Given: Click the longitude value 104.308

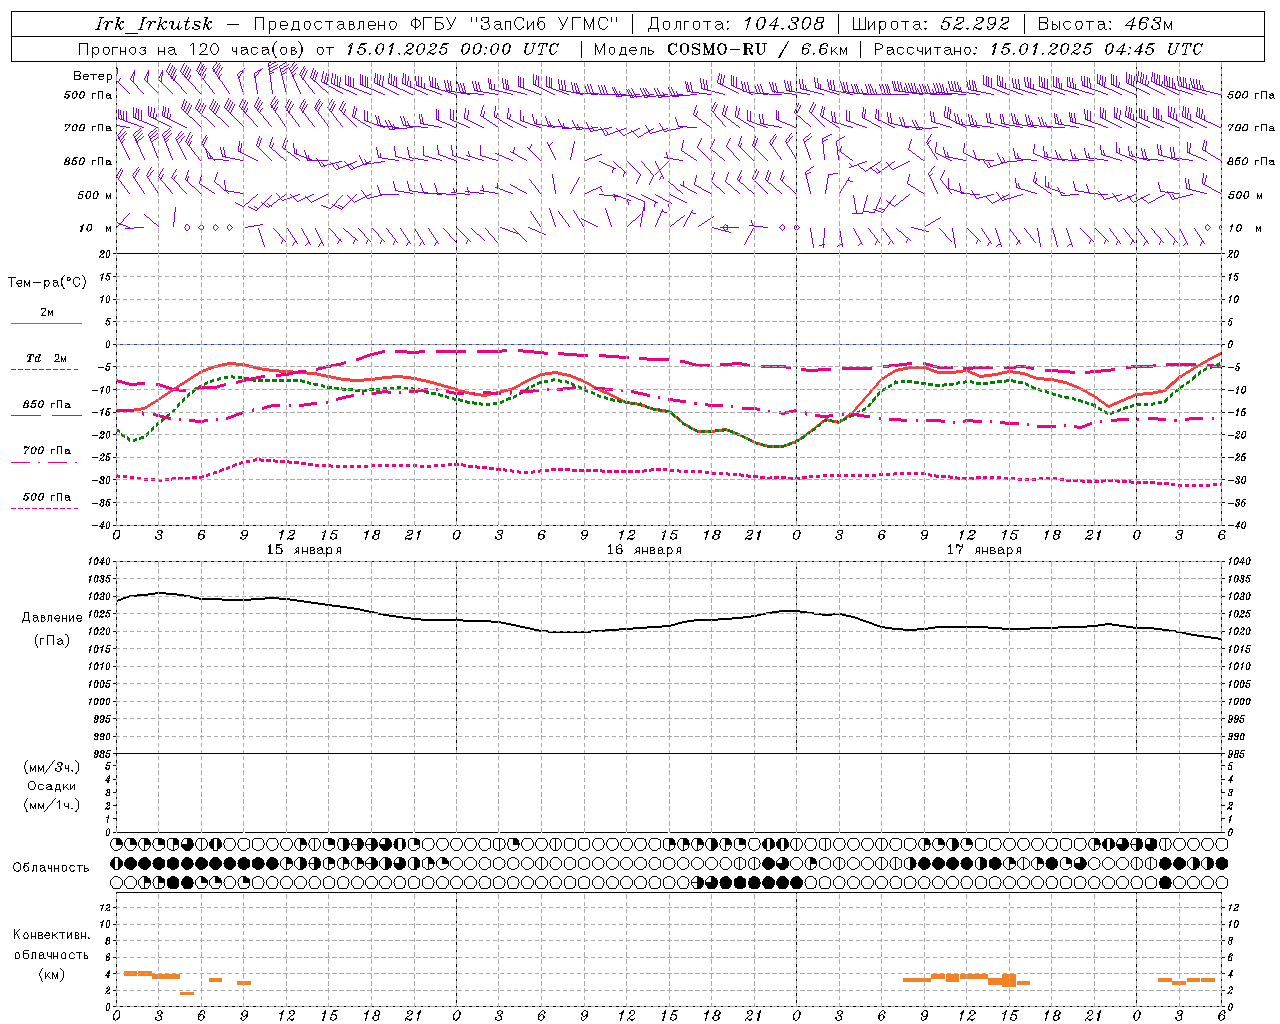Looking at the screenshot, I should click(x=783, y=24).
